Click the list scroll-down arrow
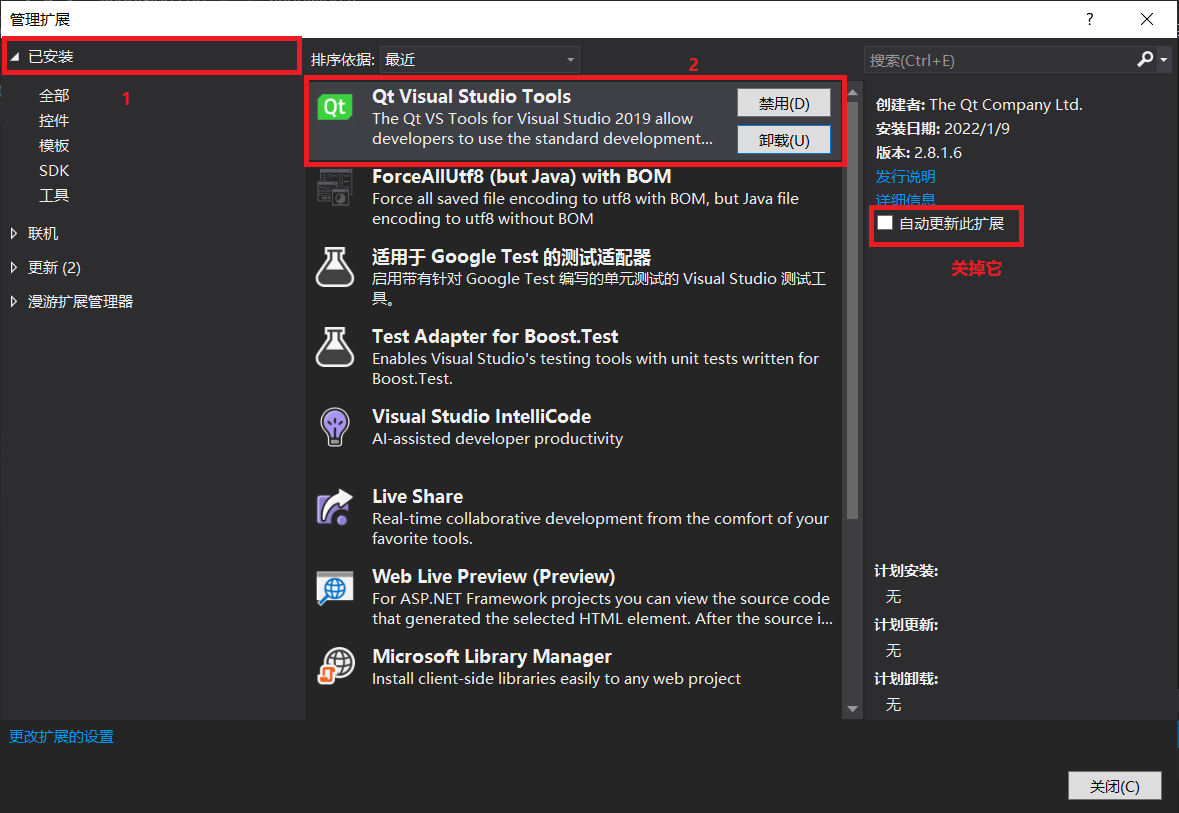The image size is (1179, 813). pyautogui.click(x=852, y=708)
